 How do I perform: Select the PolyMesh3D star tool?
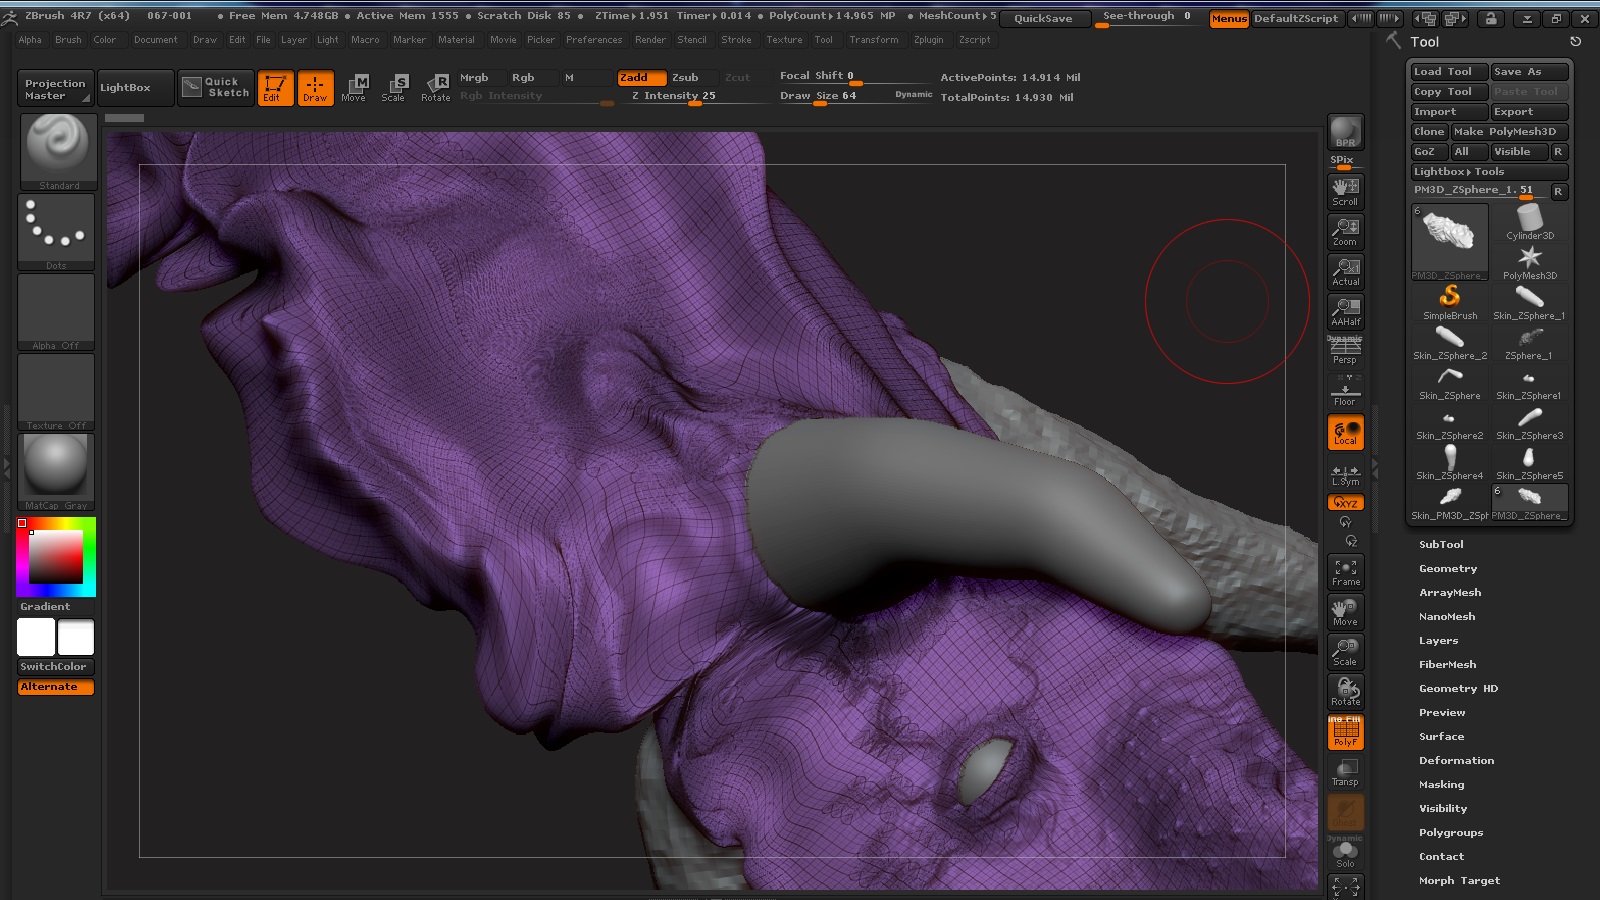pyautogui.click(x=1530, y=262)
